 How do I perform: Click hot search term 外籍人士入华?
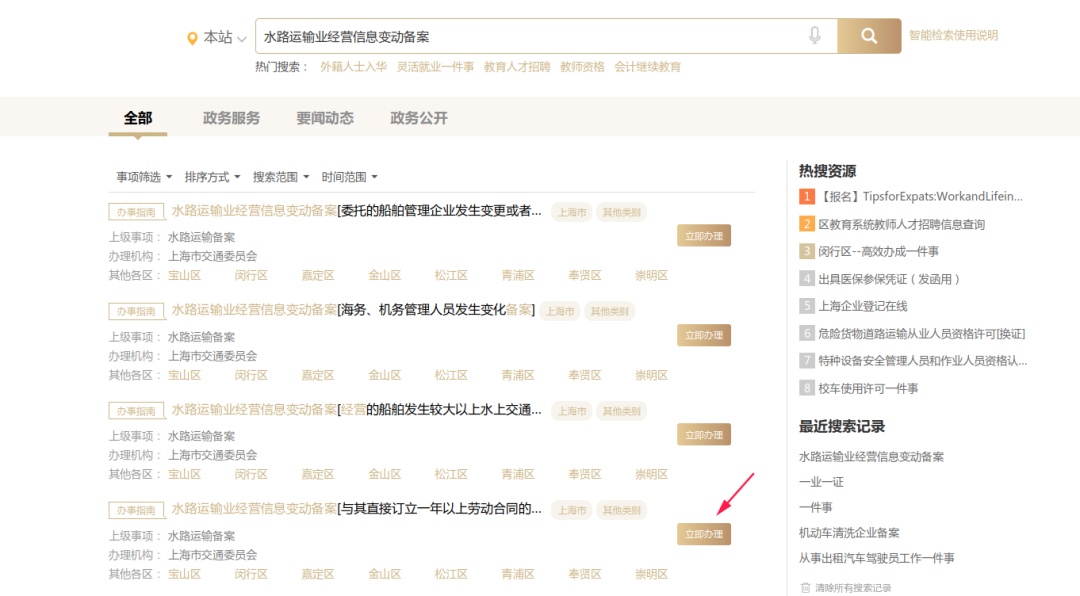click(353, 67)
